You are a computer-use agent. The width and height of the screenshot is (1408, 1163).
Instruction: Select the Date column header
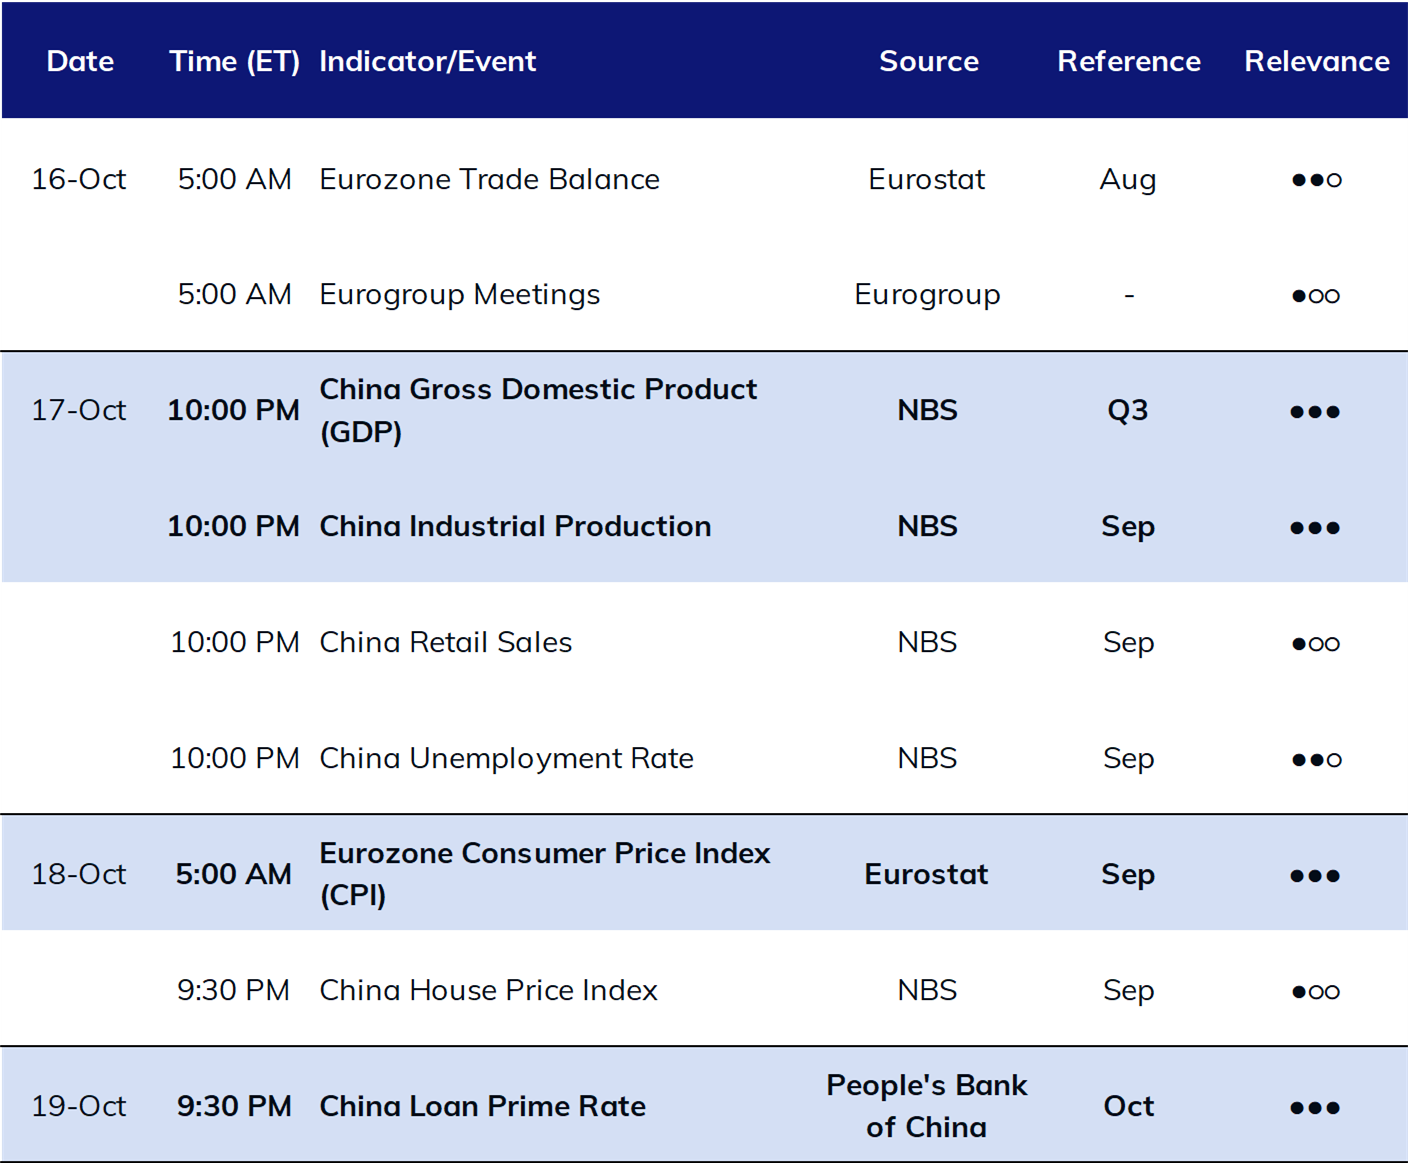click(80, 61)
